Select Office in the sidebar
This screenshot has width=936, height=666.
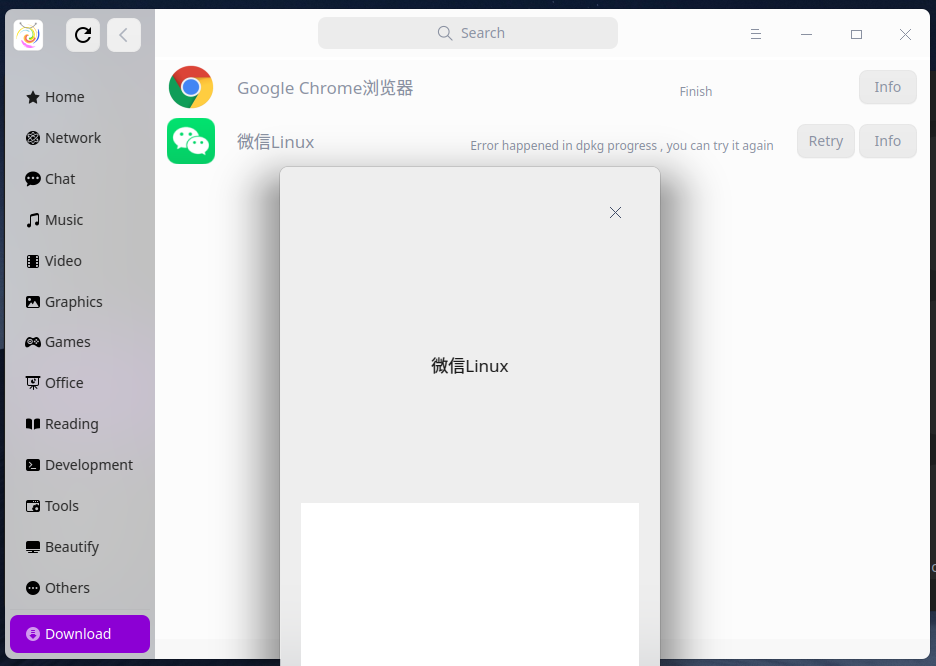tap(80, 383)
